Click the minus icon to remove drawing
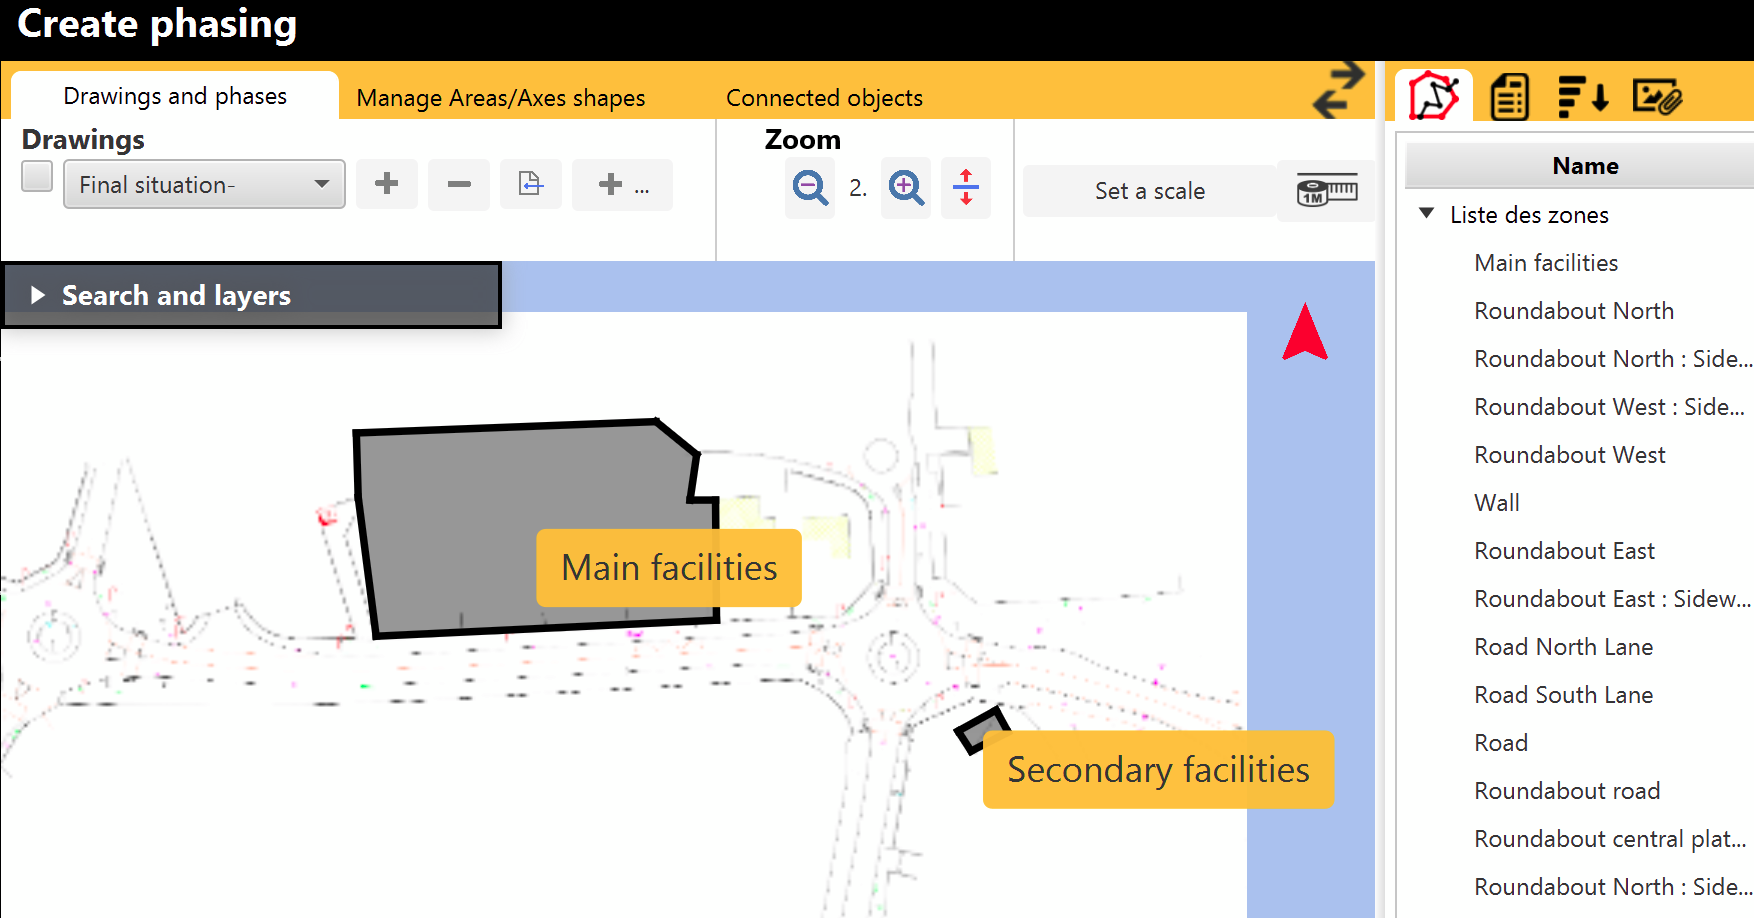This screenshot has height=918, width=1754. click(x=459, y=184)
